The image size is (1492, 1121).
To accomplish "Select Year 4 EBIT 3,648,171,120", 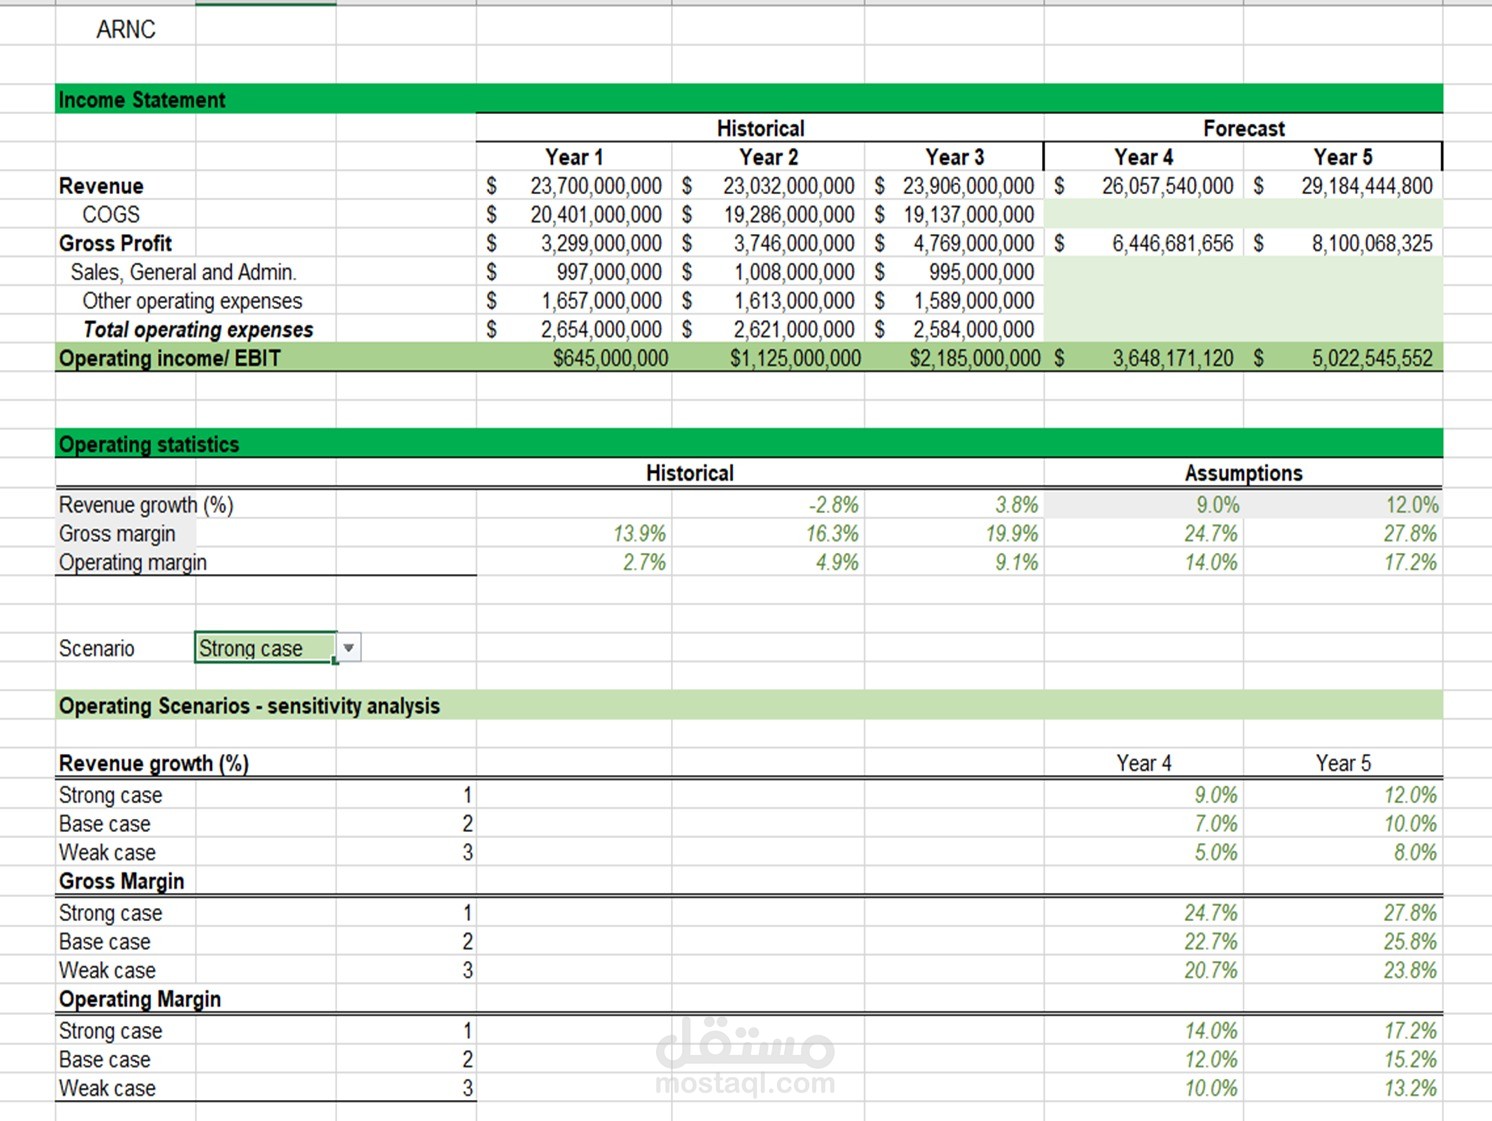I will click(x=1144, y=359).
